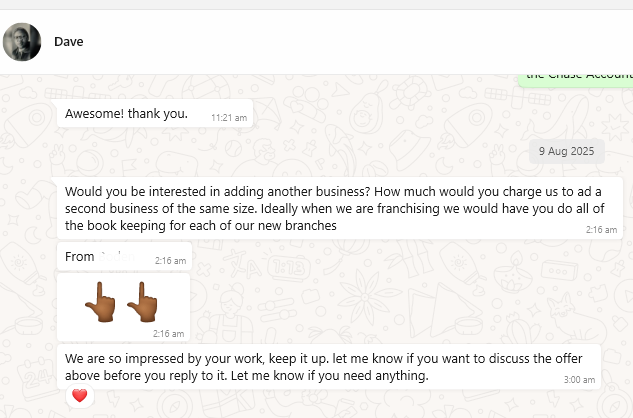633x418 pixels.
Task: Select the "Awesome! thank you." message bubble
Action: point(126,113)
